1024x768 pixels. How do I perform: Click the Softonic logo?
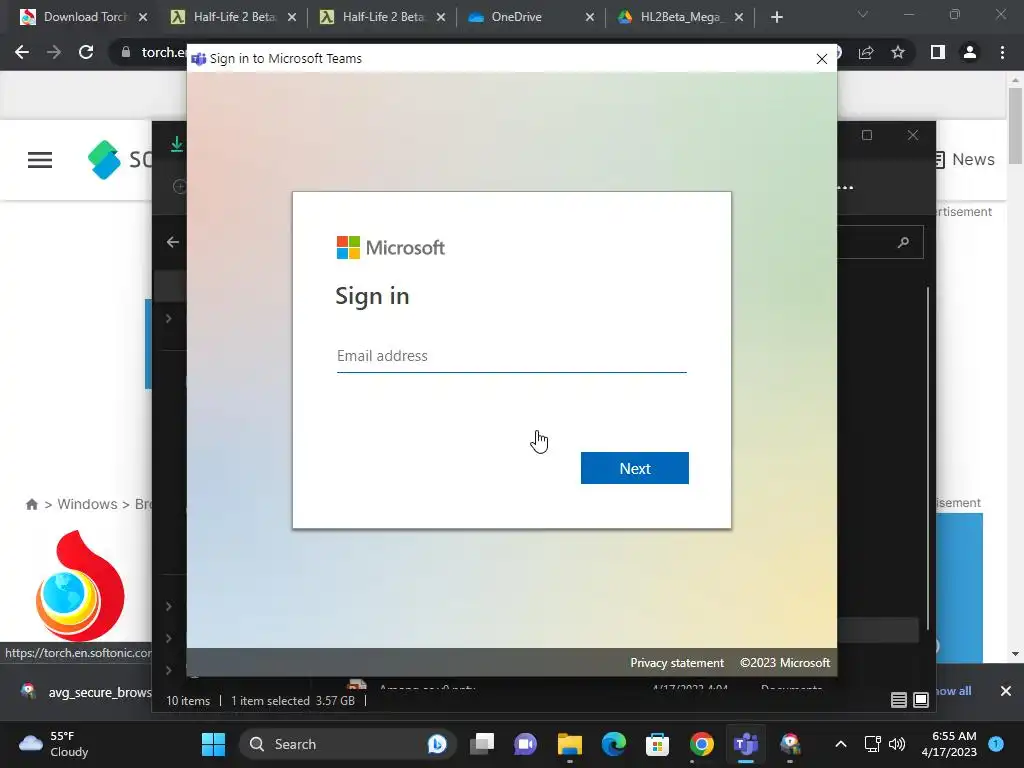(x=120, y=159)
